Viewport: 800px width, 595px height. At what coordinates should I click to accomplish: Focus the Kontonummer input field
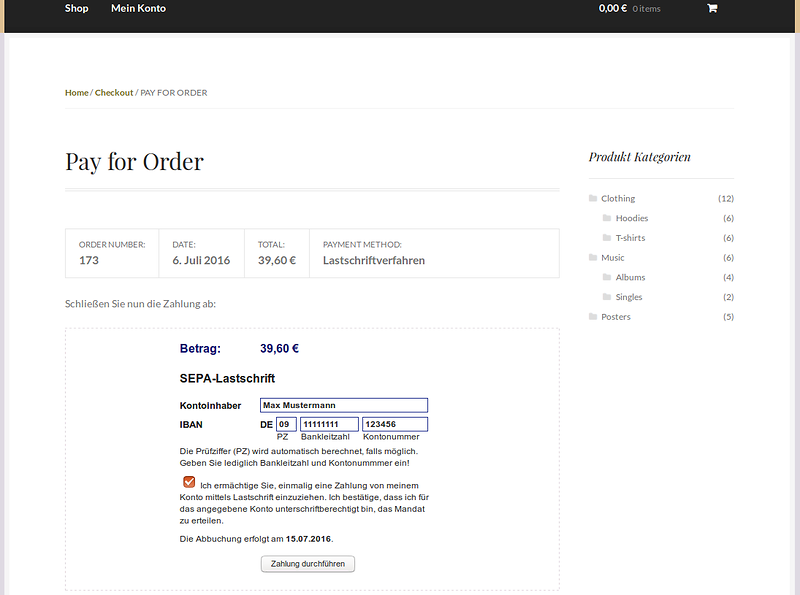tap(394, 425)
